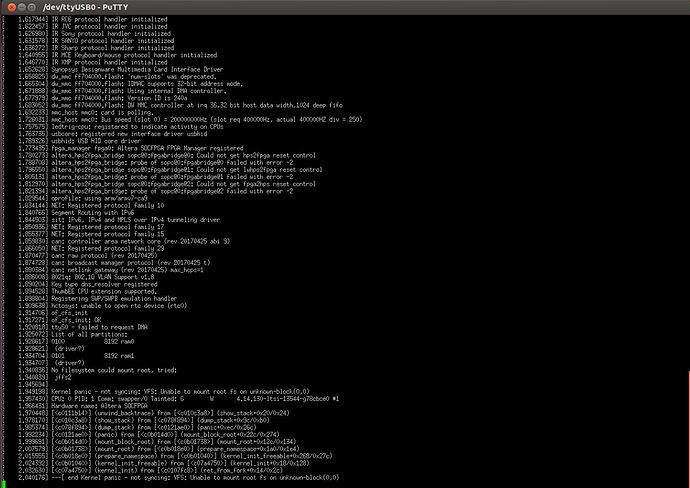Click the 'List of all partitions:' line

point(89,334)
